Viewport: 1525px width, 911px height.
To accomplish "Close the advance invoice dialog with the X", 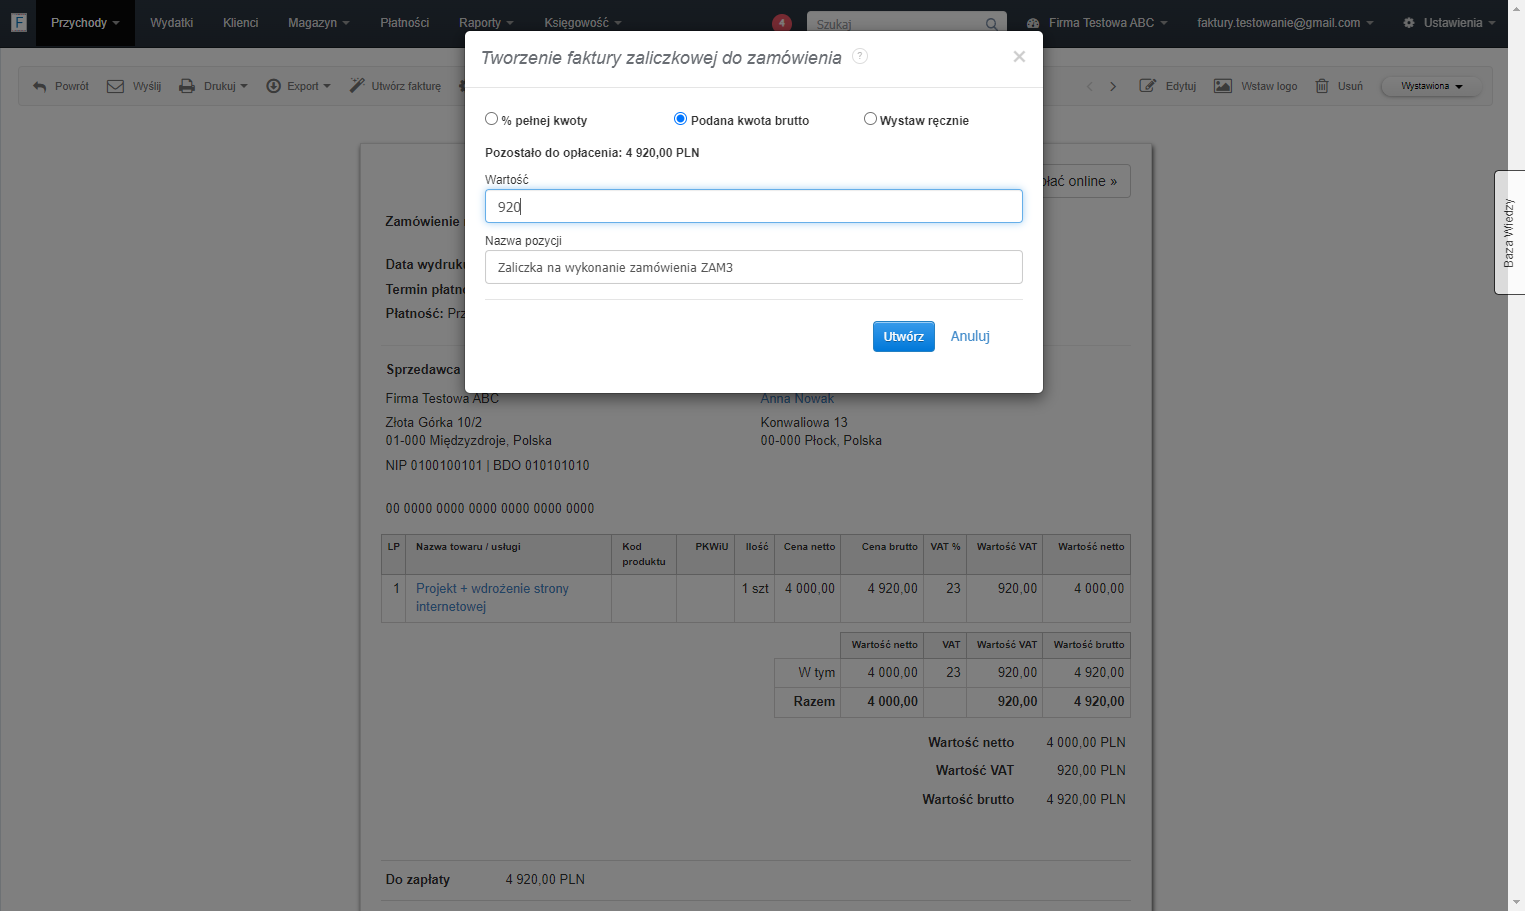I will 1019,57.
